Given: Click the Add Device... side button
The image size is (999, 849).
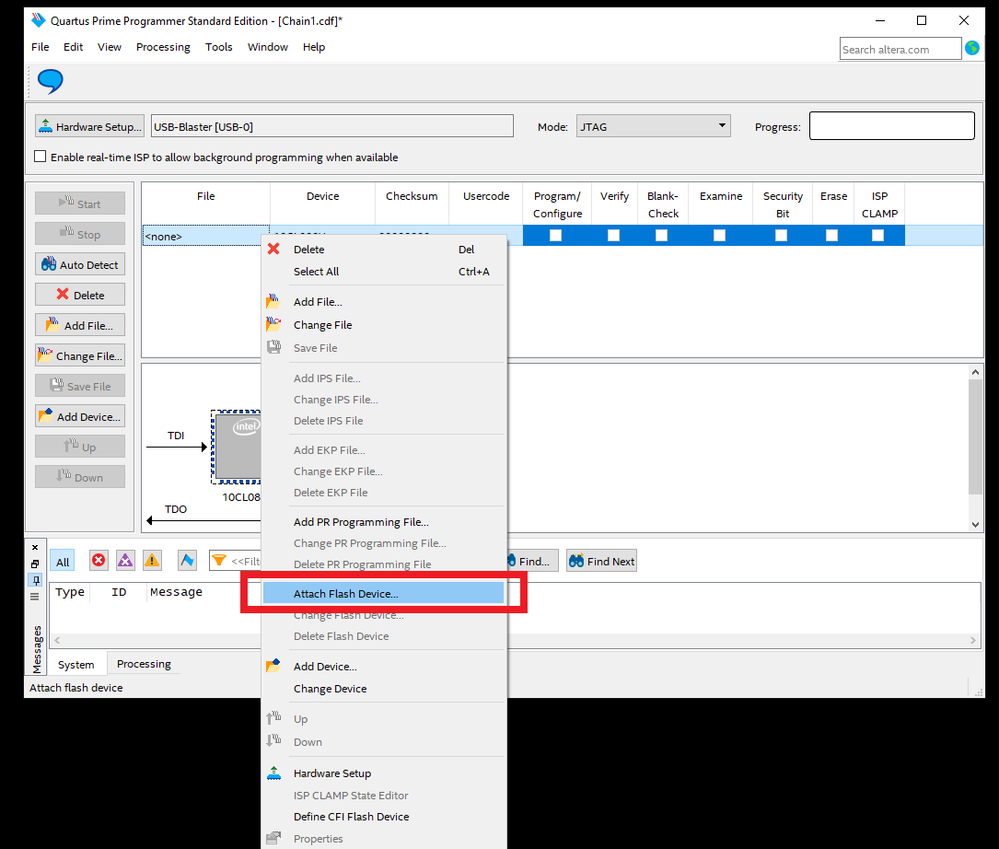Looking at the screenshot, I should pyautogui.click(x=80, y=417).
